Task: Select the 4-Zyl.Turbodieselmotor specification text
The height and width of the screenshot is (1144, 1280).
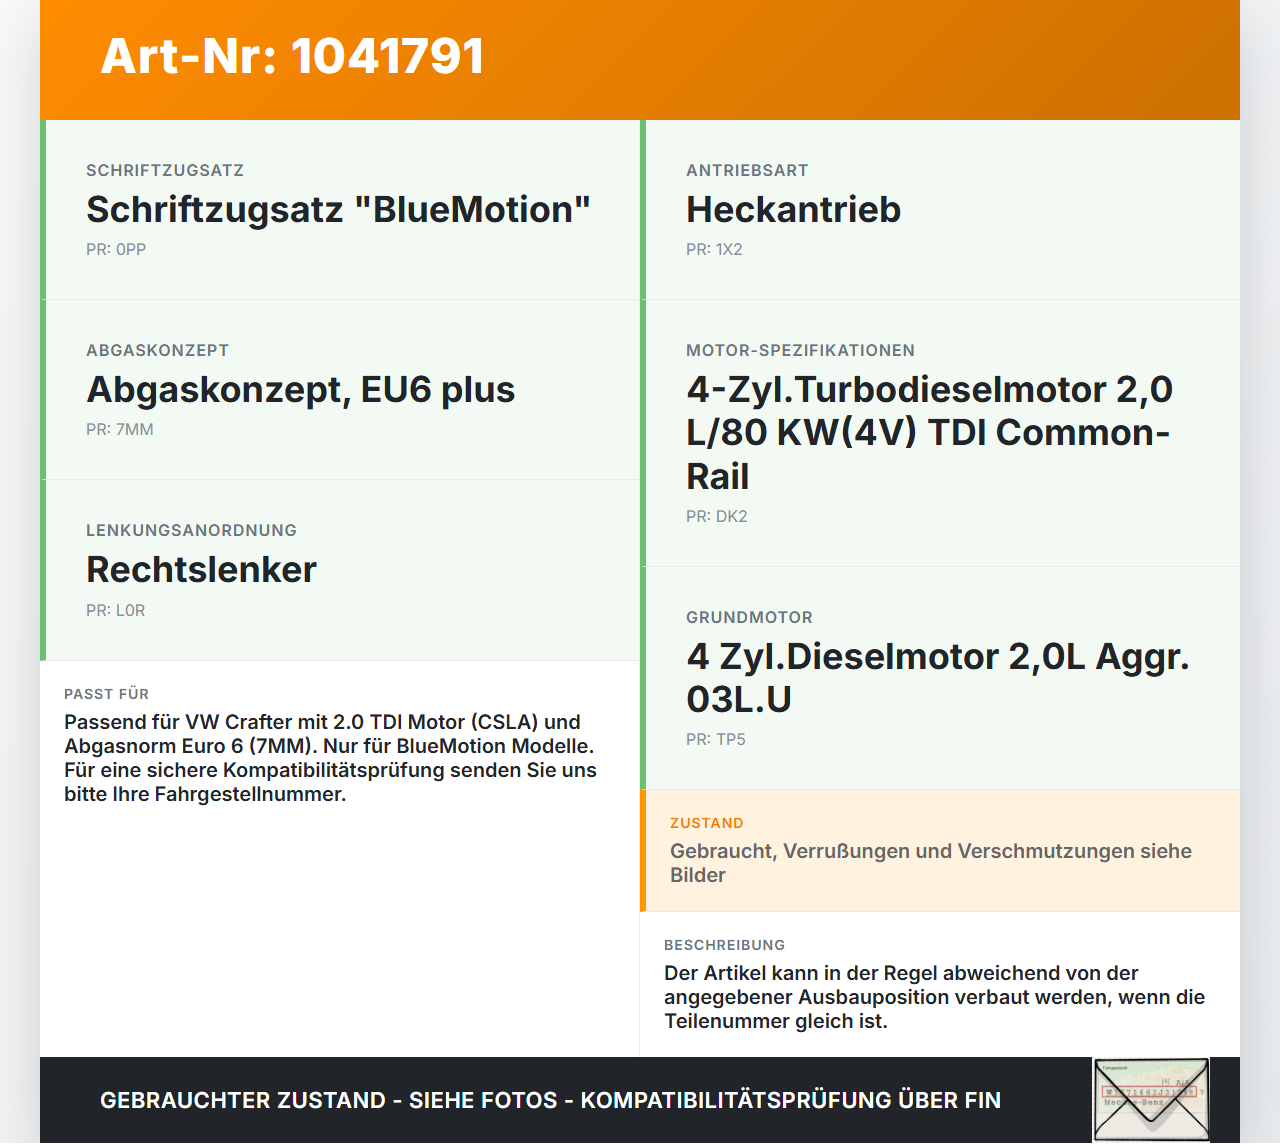Action: tap(929, 433)
